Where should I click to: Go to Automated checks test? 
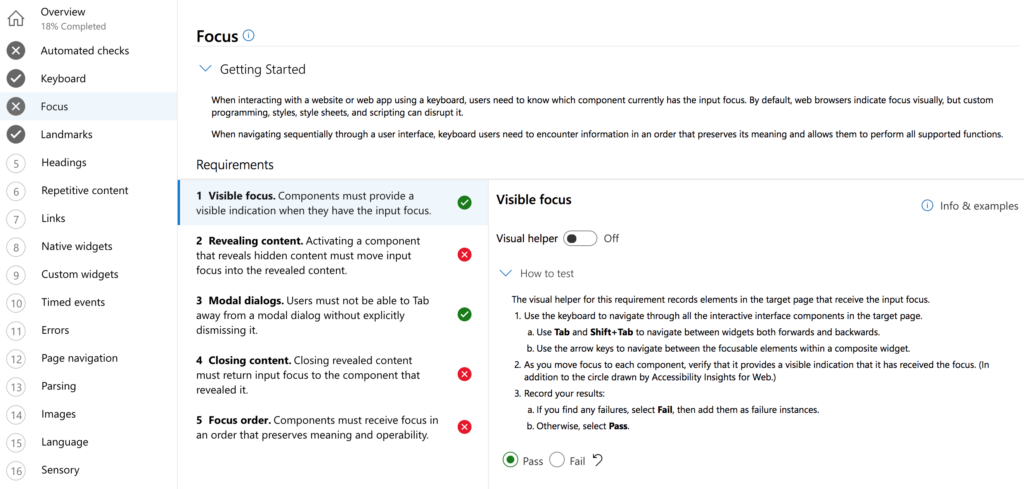(x=85, y=51)
